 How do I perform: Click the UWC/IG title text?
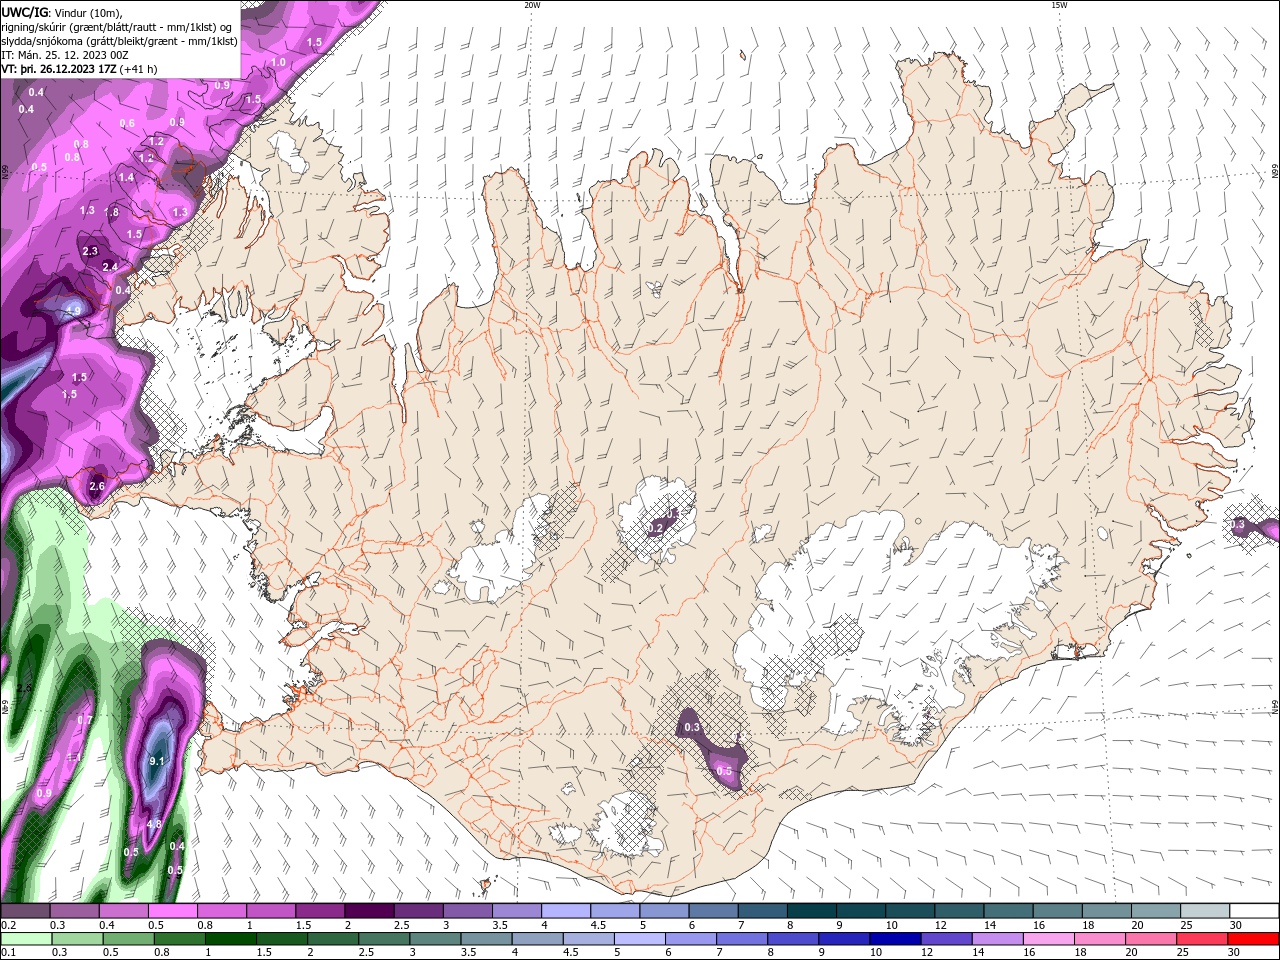click(24, 11)
